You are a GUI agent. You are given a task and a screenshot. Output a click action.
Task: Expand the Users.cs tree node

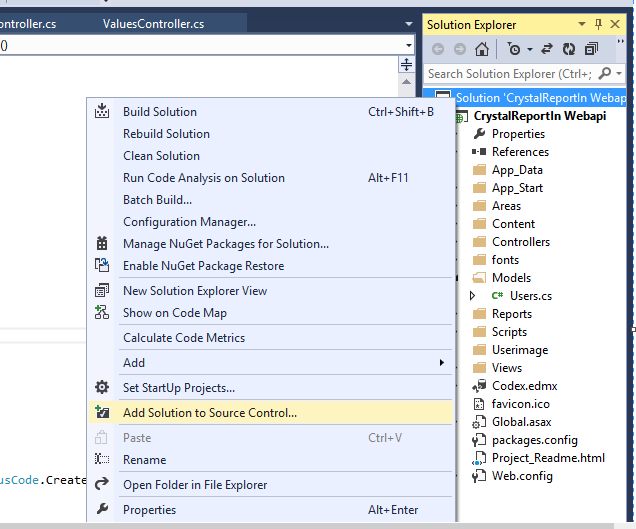point(473,296)
